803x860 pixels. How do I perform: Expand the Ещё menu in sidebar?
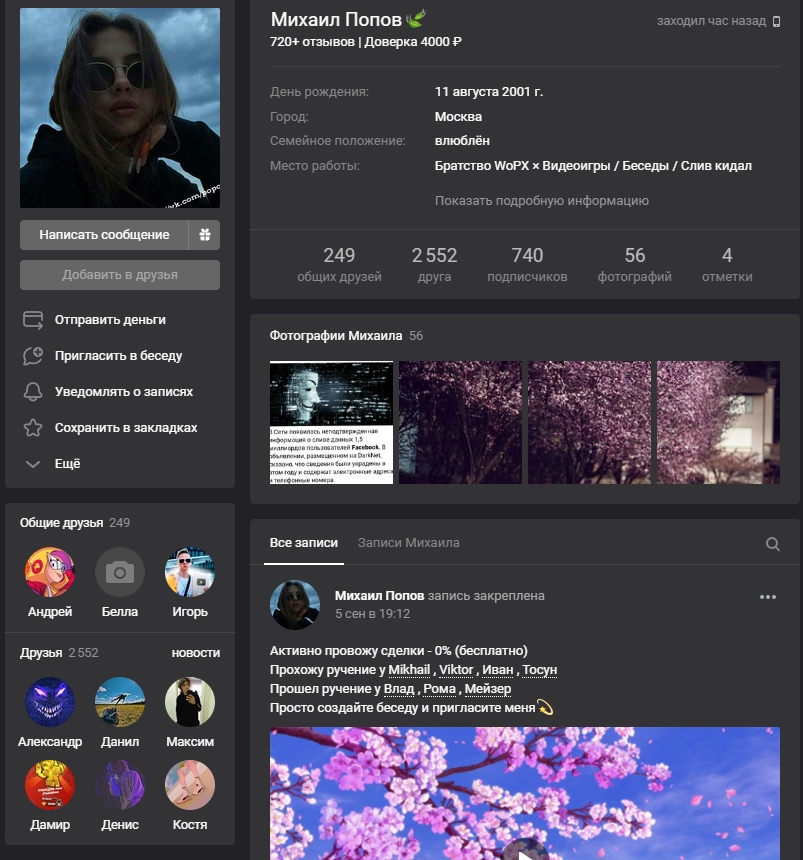click(54, 464)
